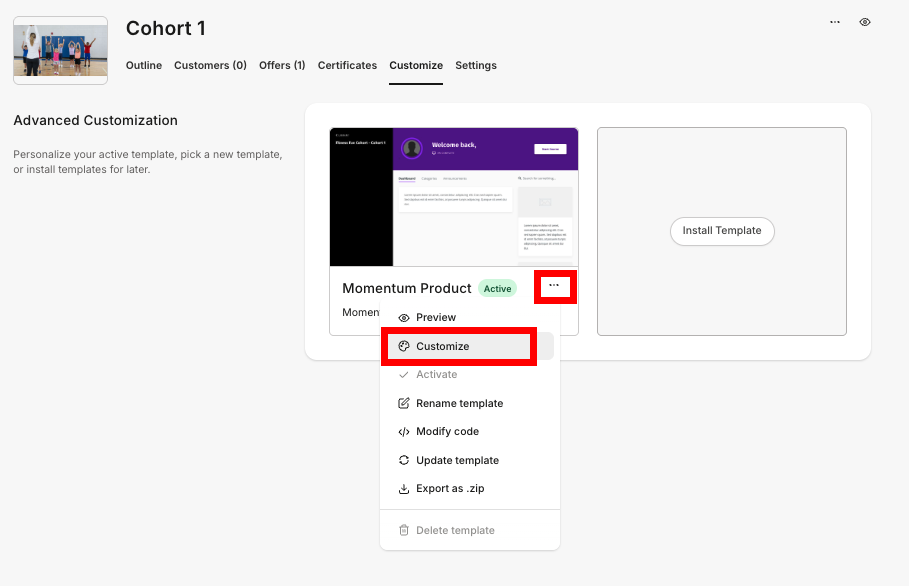Click the Momentum Product template preview image

pyautogui.click(x=454, y=197)
